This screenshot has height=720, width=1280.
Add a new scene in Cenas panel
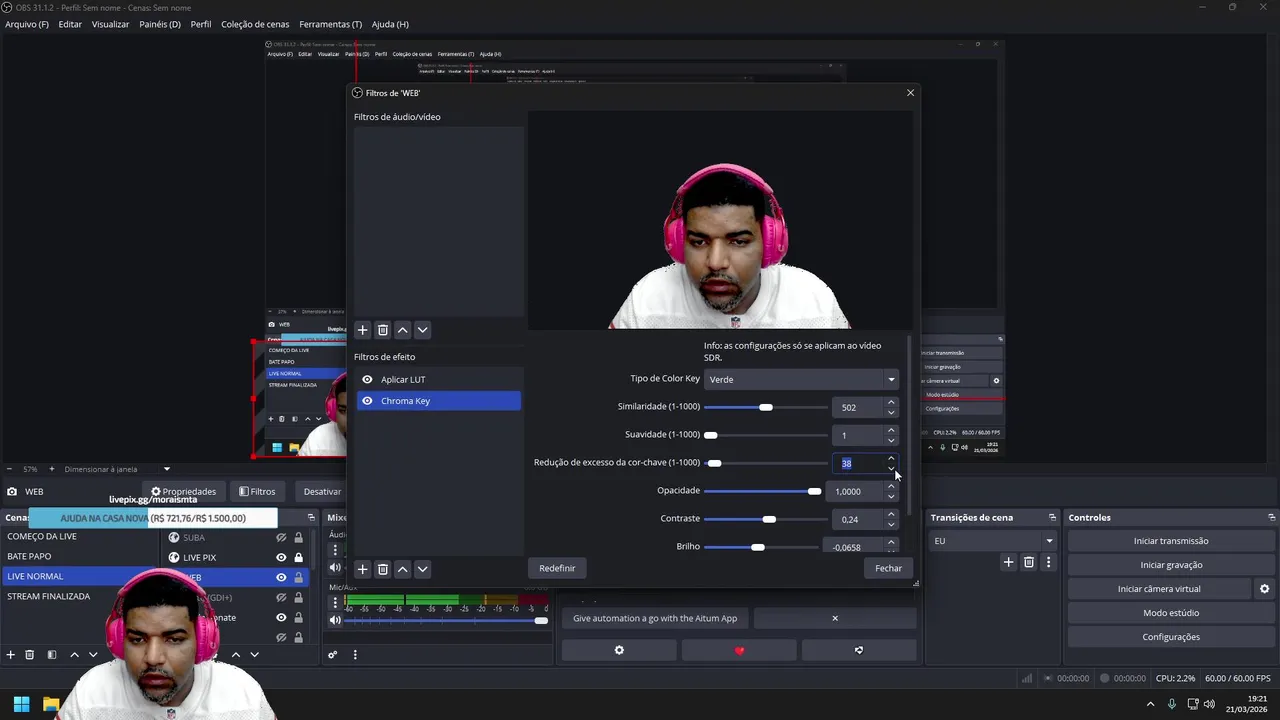[11, 655]
